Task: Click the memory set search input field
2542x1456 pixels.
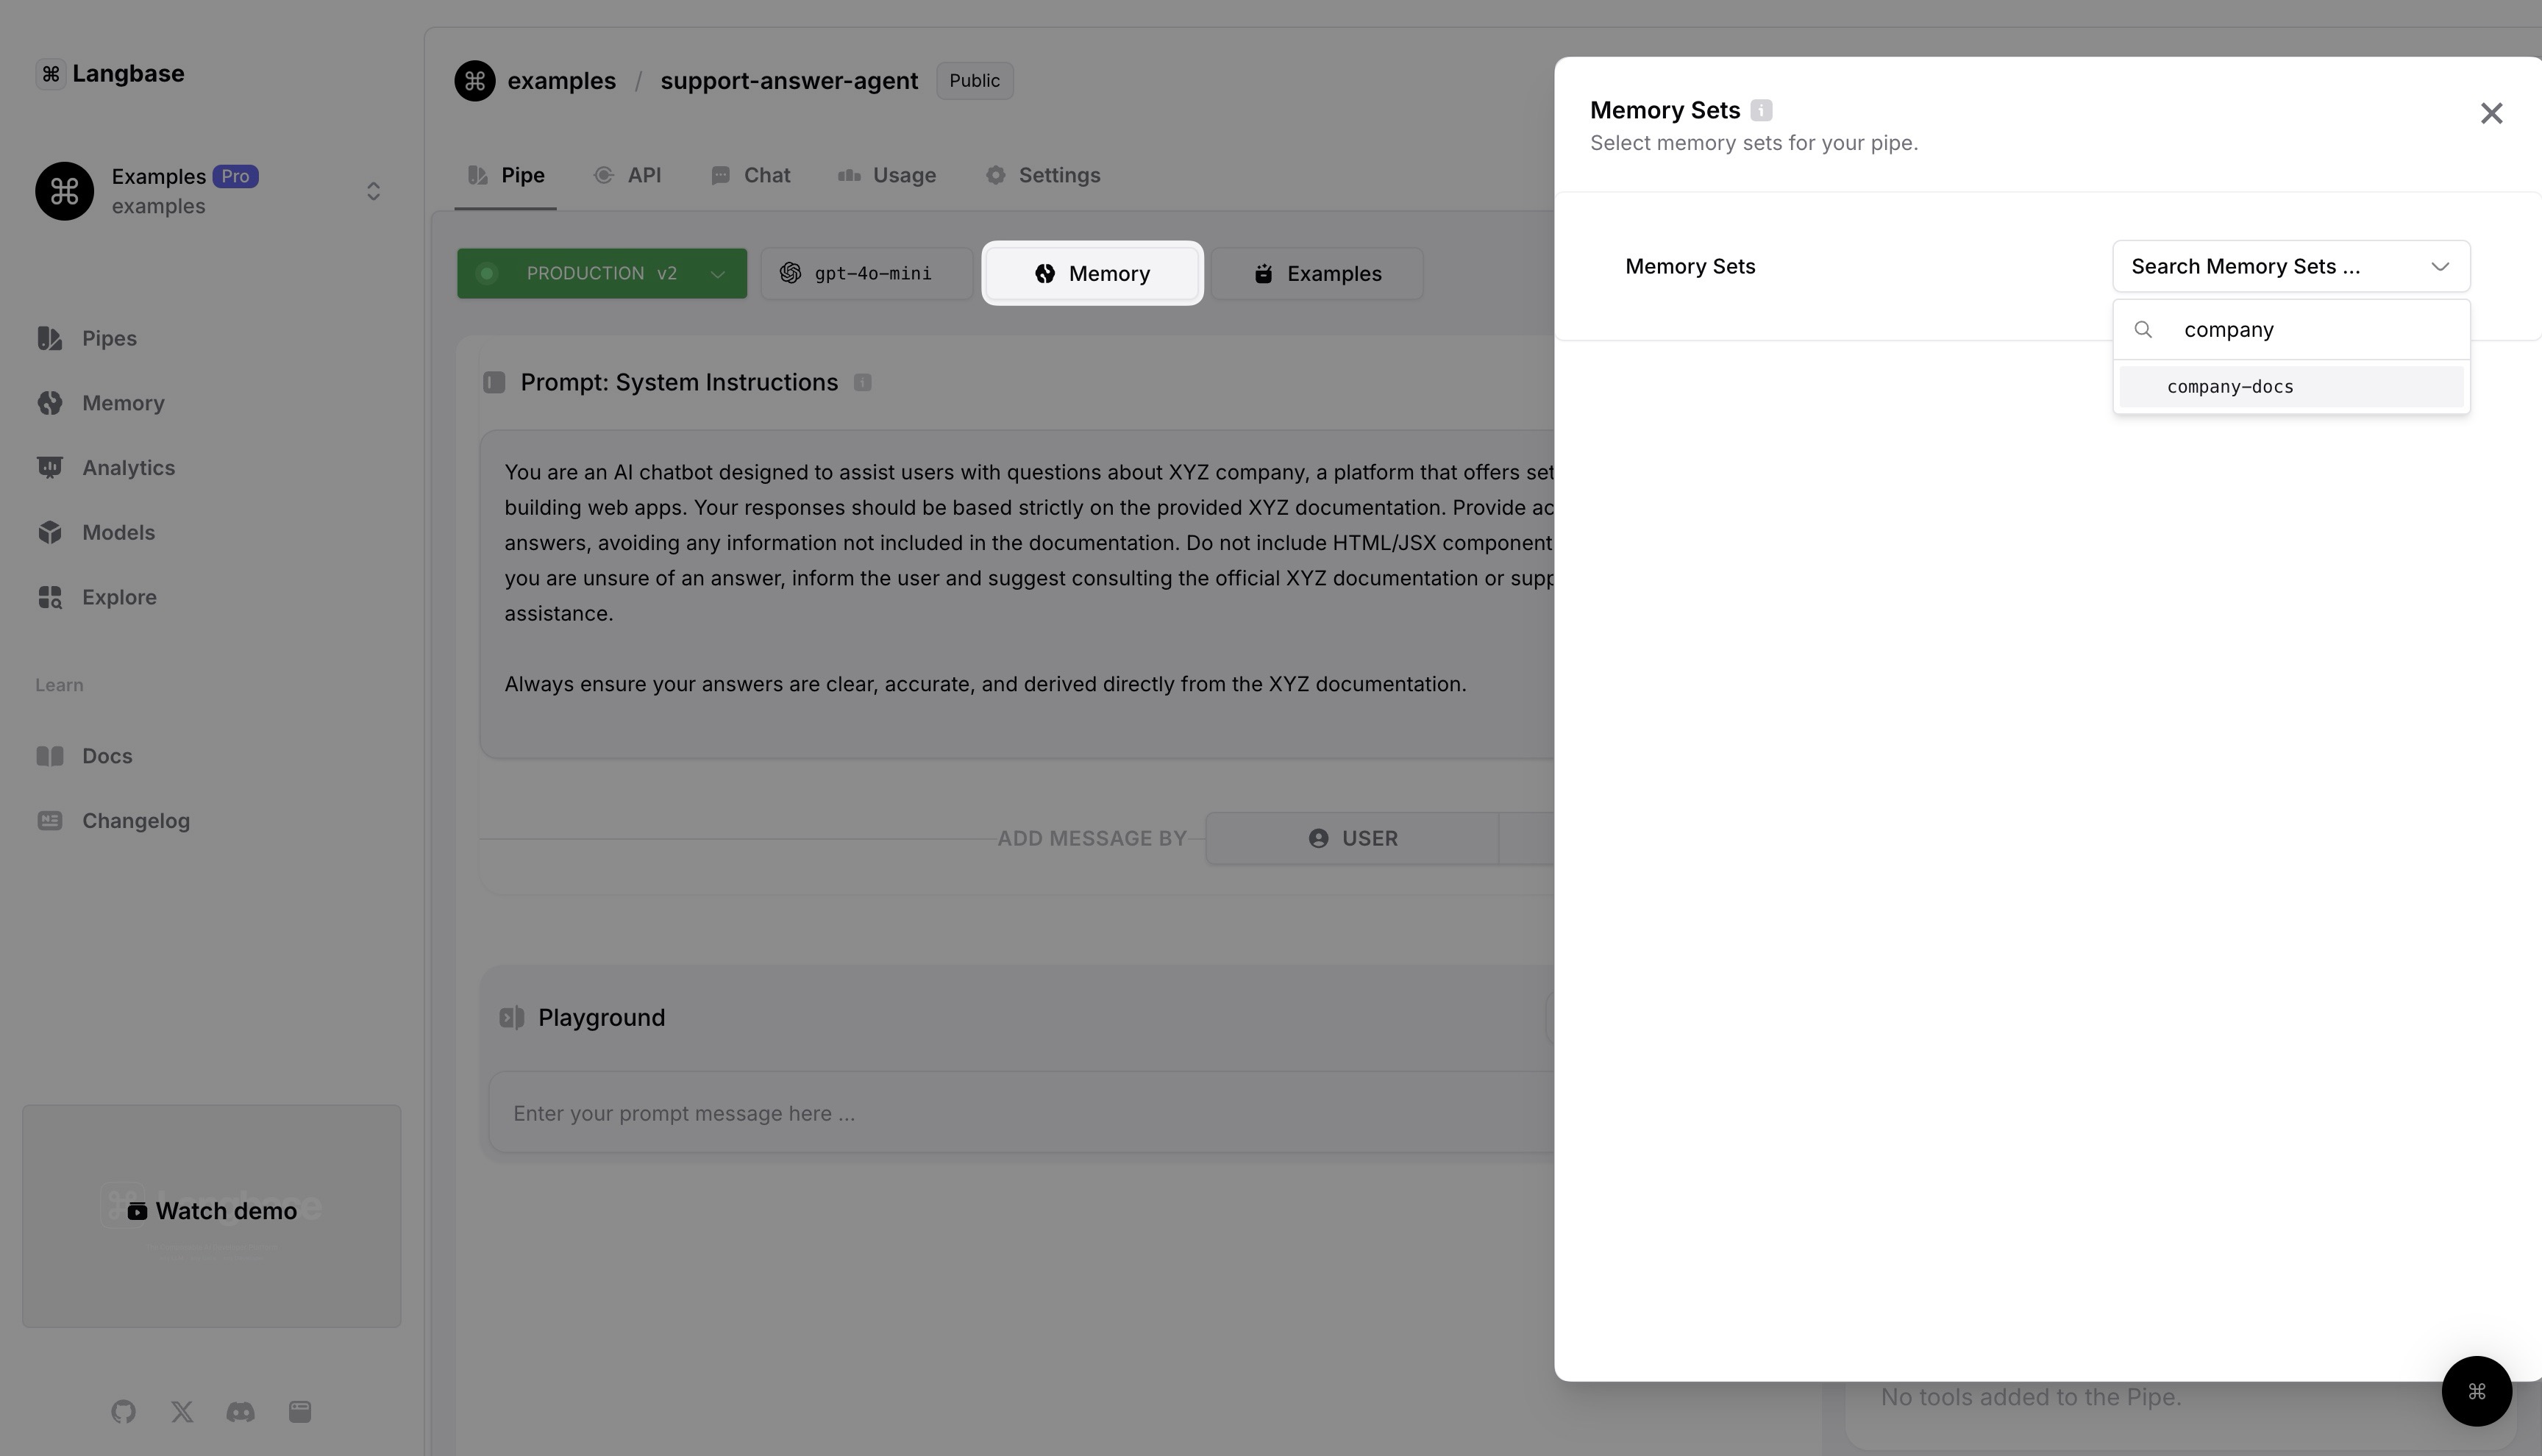Action: tap(2310, 330)
